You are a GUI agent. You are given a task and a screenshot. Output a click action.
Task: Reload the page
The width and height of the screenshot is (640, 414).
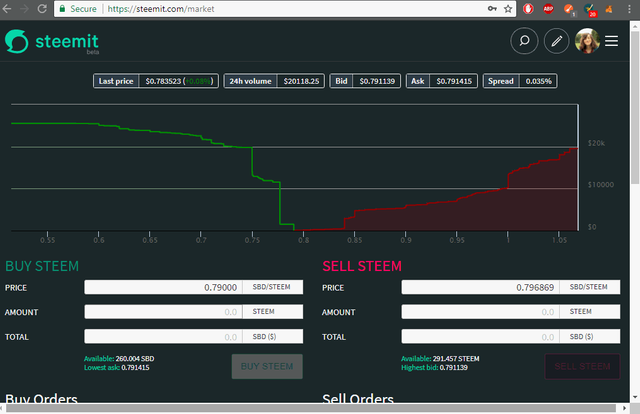pos(42,9)
